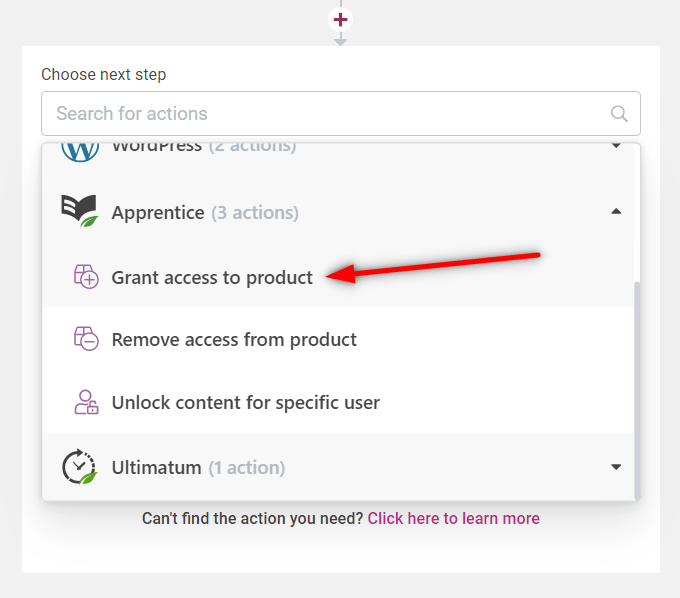Expand the WordPress actions arrow

[616, 146]
